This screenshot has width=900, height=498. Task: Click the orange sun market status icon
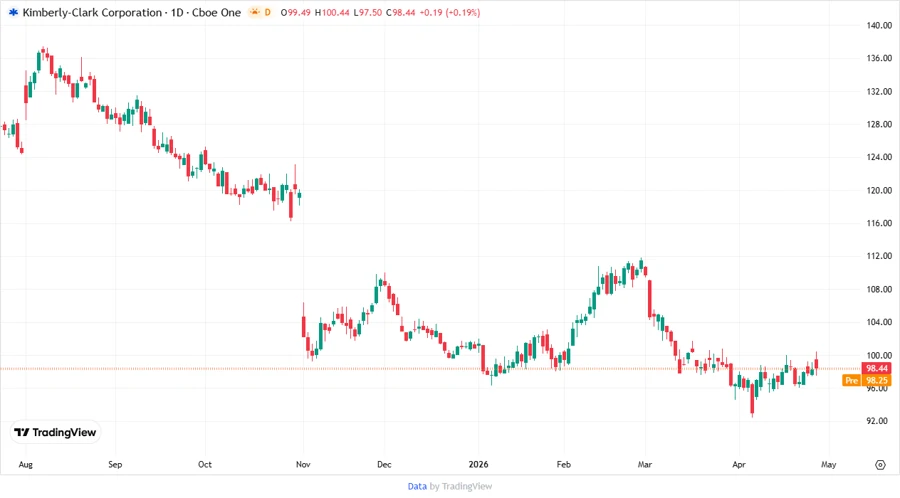point(253,12)
